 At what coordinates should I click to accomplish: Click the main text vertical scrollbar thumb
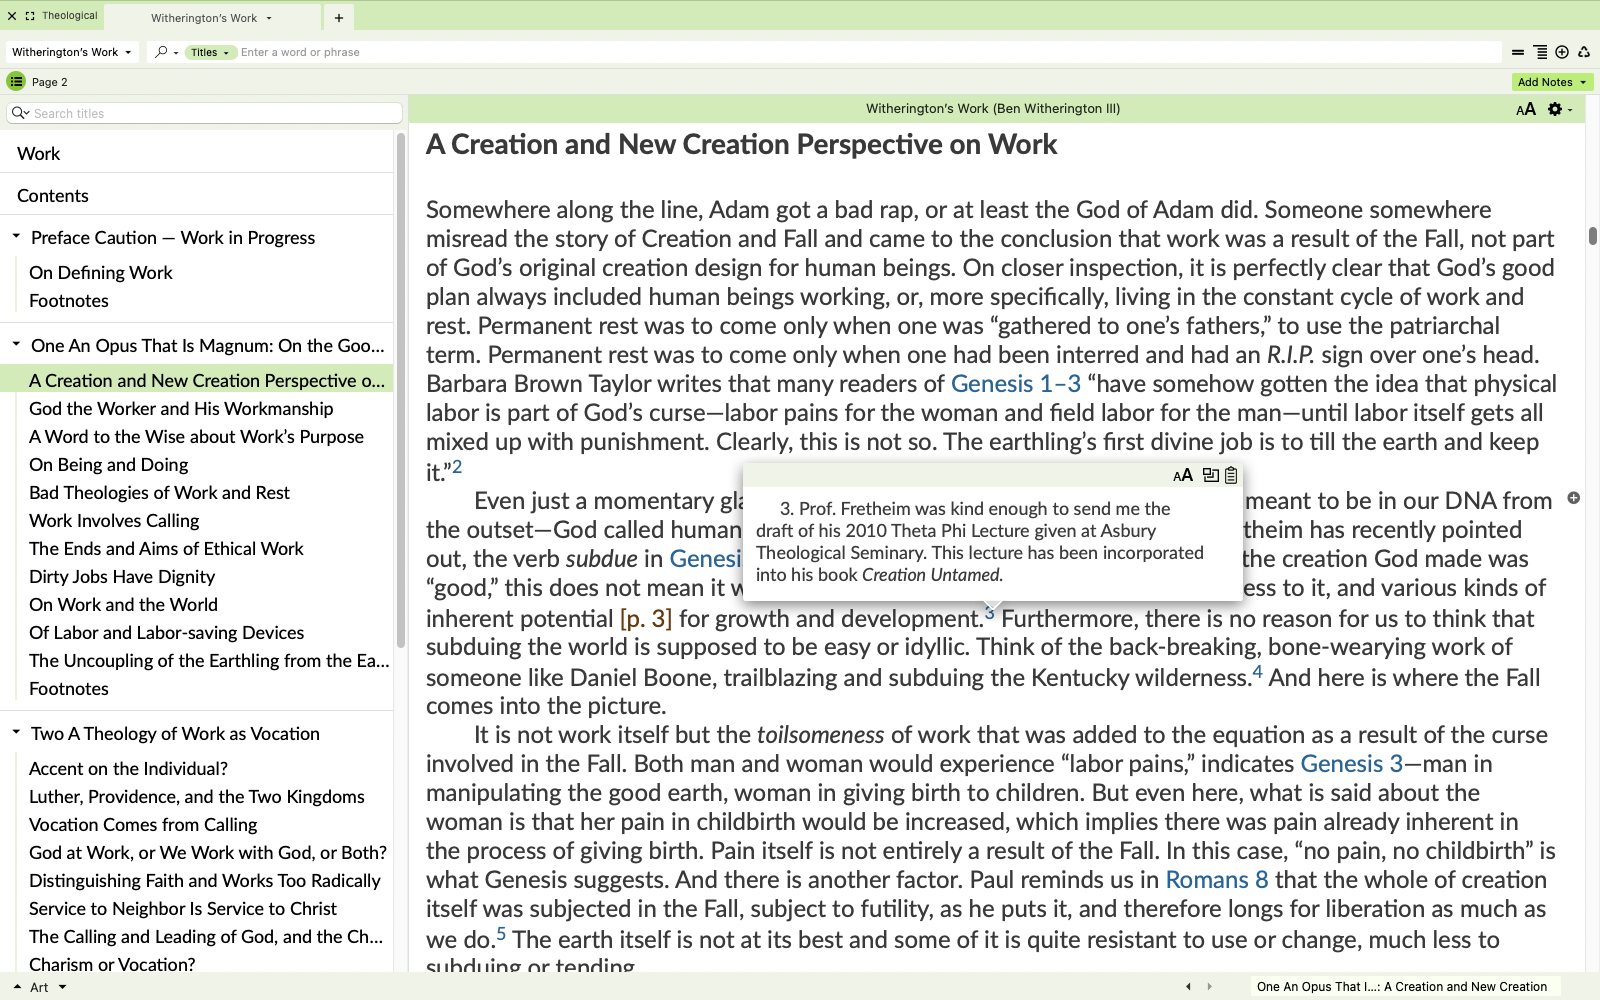[x=1592, y=236]
